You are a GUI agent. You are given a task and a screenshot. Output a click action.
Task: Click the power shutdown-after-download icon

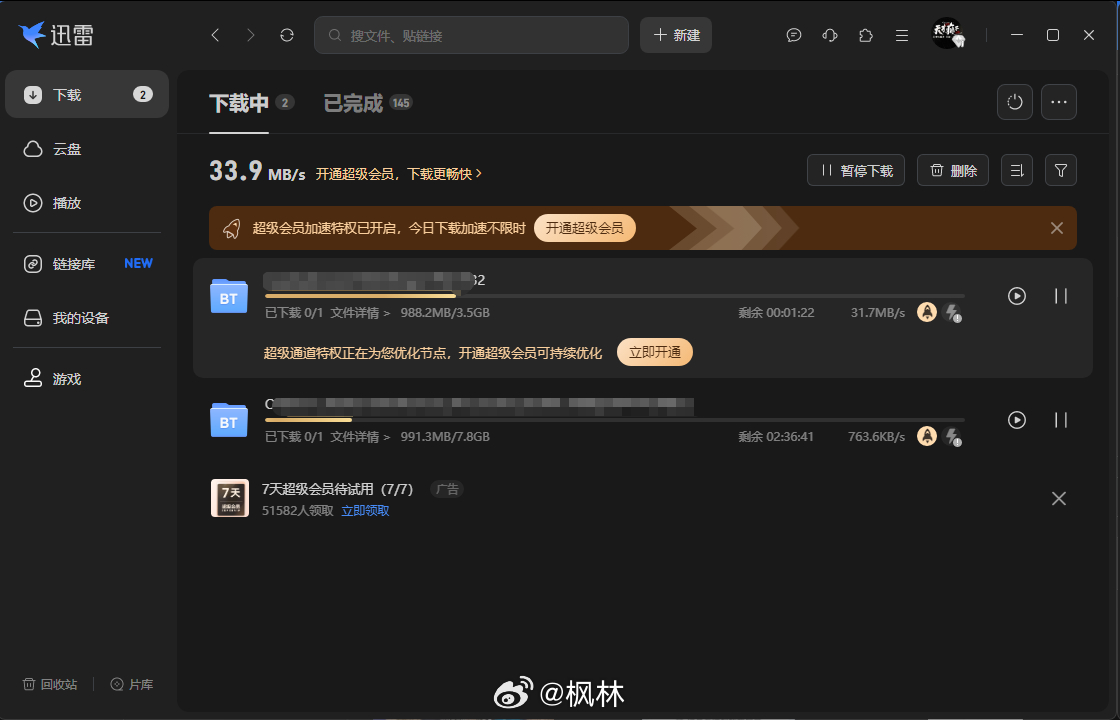(x=1015, y=102)
